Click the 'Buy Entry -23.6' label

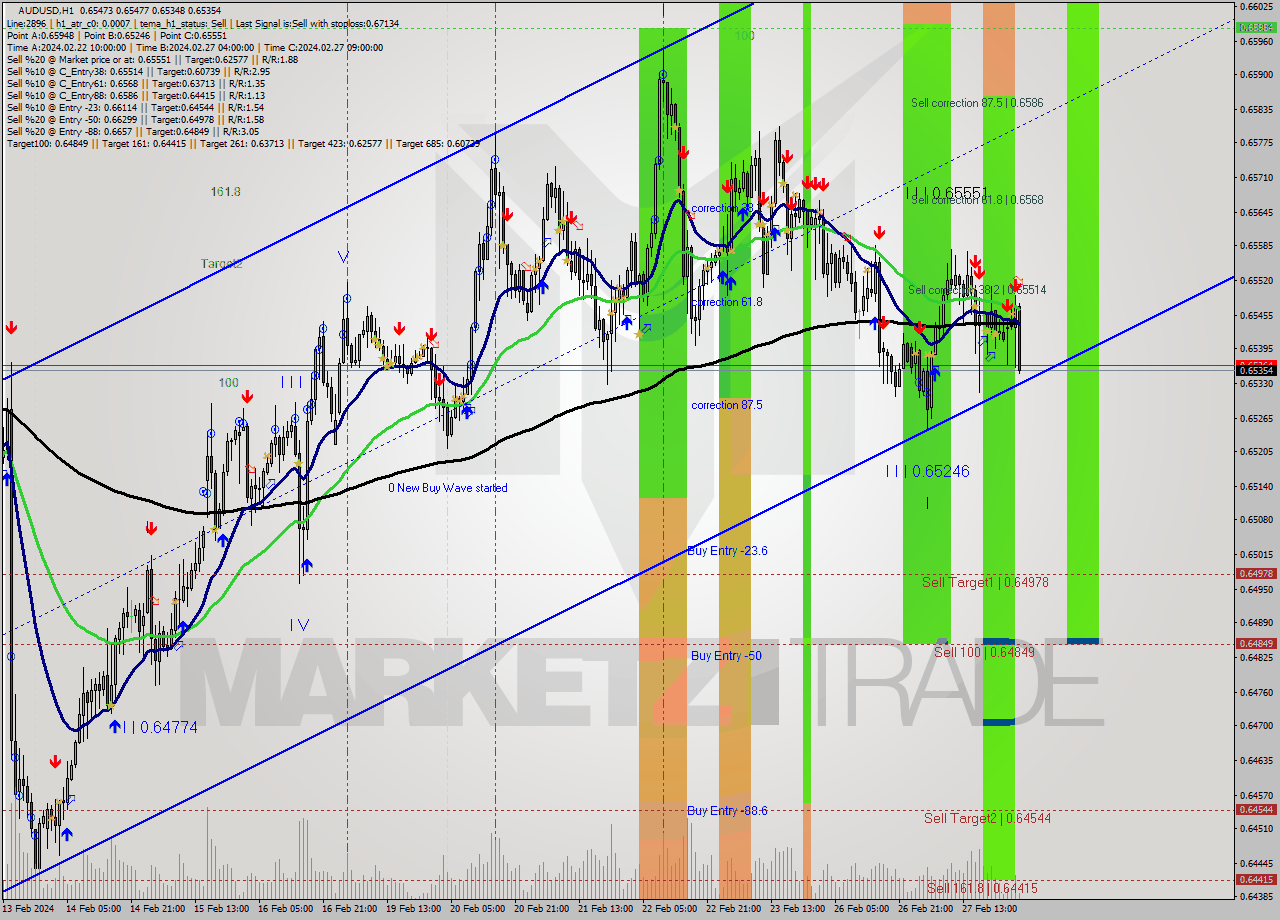727,551
